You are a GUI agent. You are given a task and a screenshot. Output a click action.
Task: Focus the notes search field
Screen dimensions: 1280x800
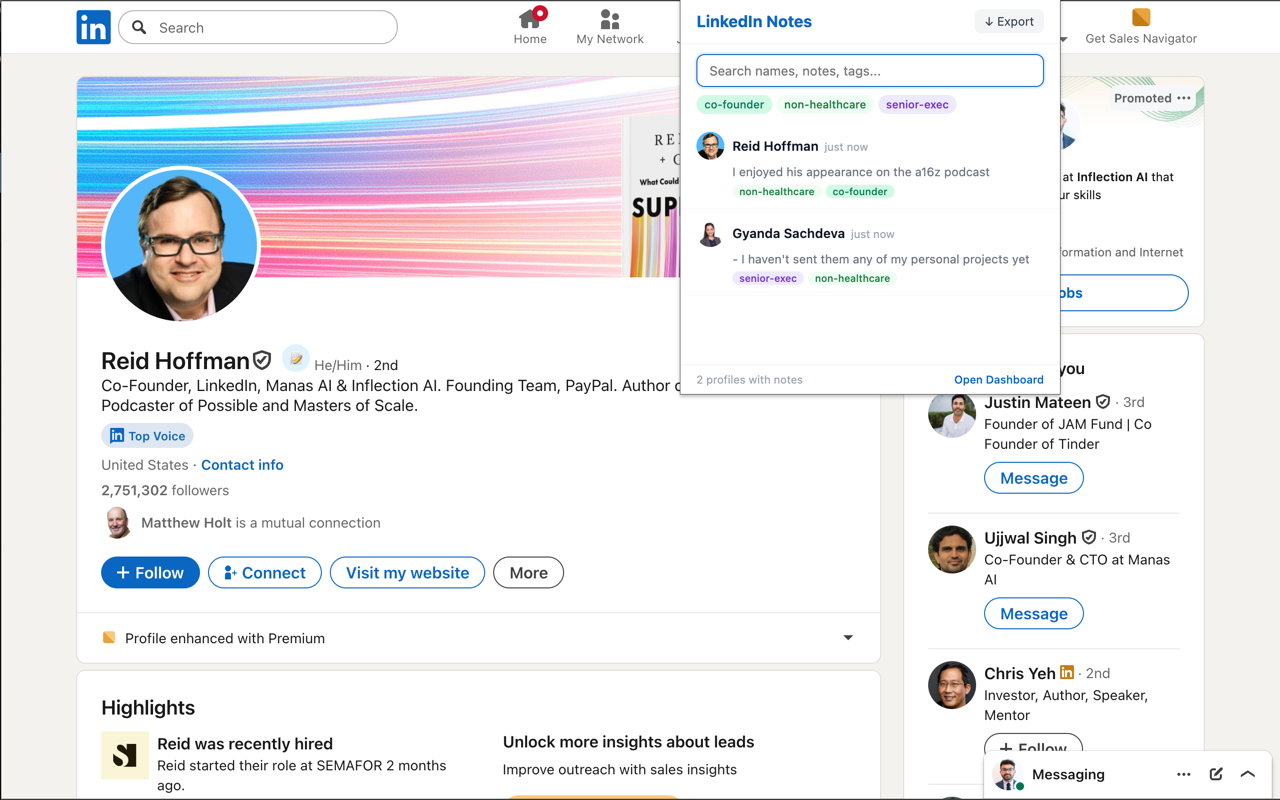(870, 71)
